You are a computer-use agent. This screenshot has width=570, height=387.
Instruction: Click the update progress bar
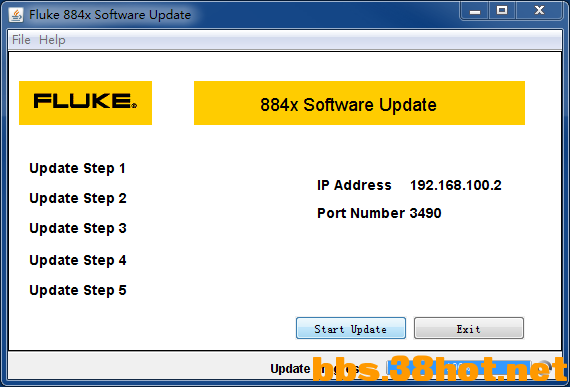459,368
